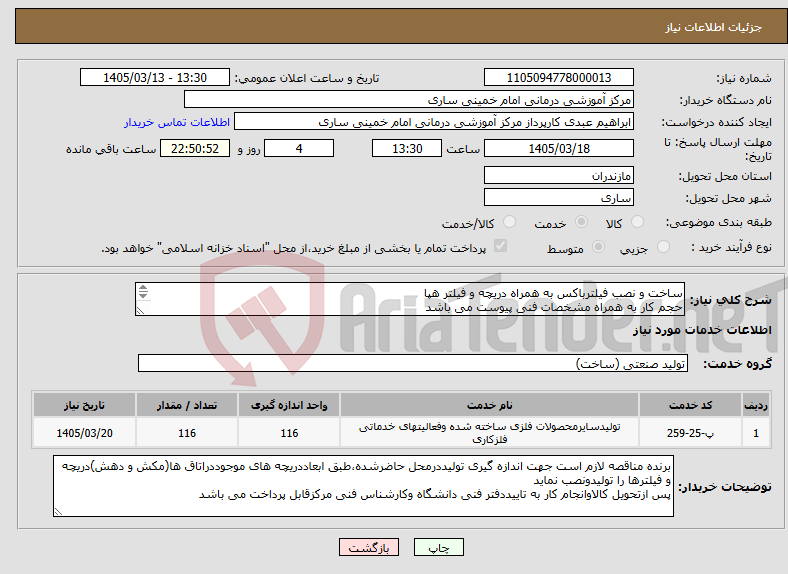Click service code cell پ-25-259
The image size is (788, 574).
click(691, 433)
